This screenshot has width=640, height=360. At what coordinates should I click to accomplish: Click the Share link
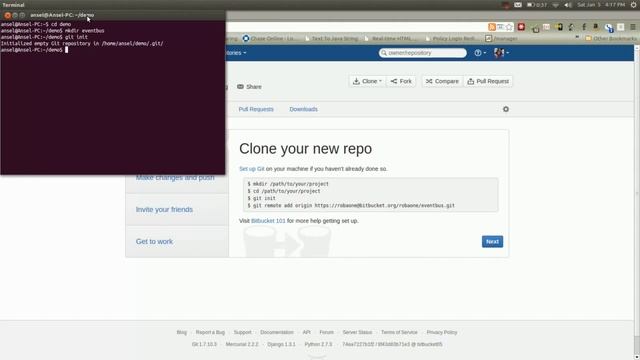(249, 87)
